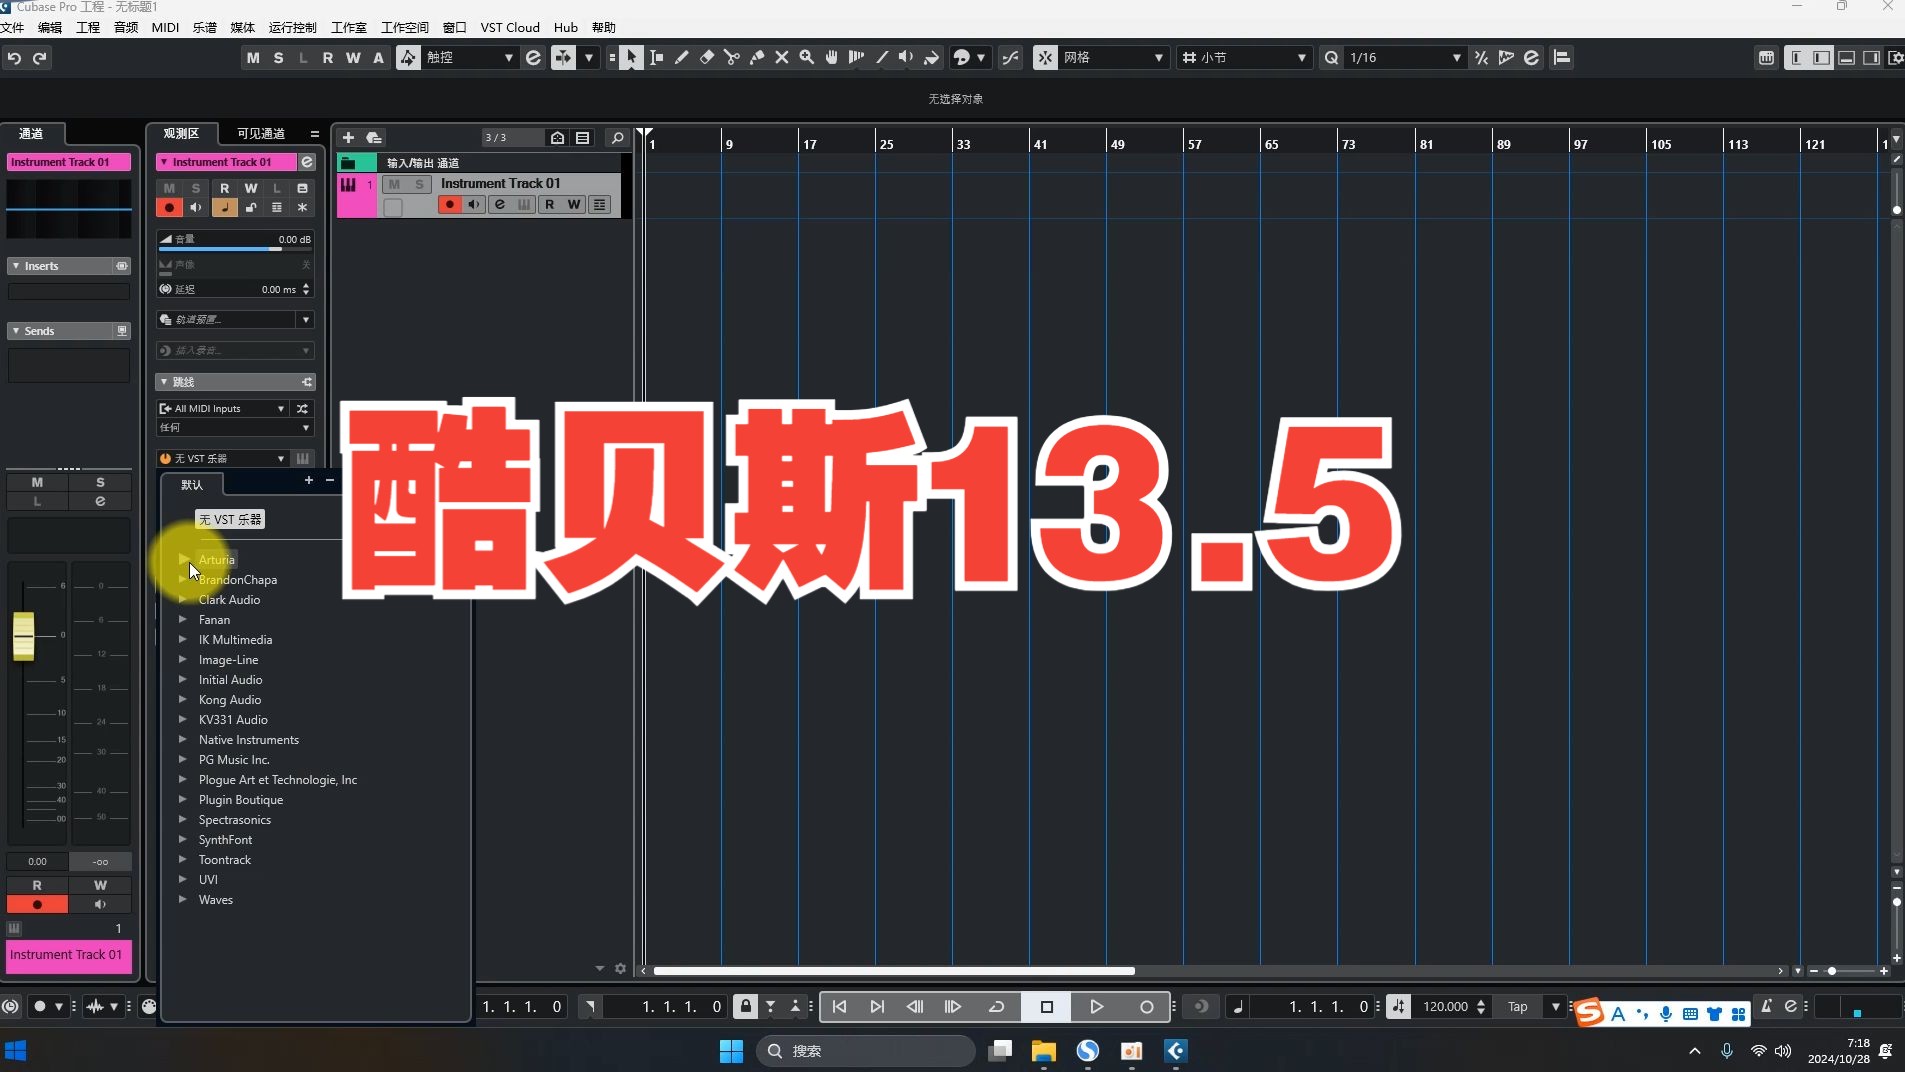Click the Rewind transport button
This screenshot has width=1905, height=1072.
pos(915,1007)
